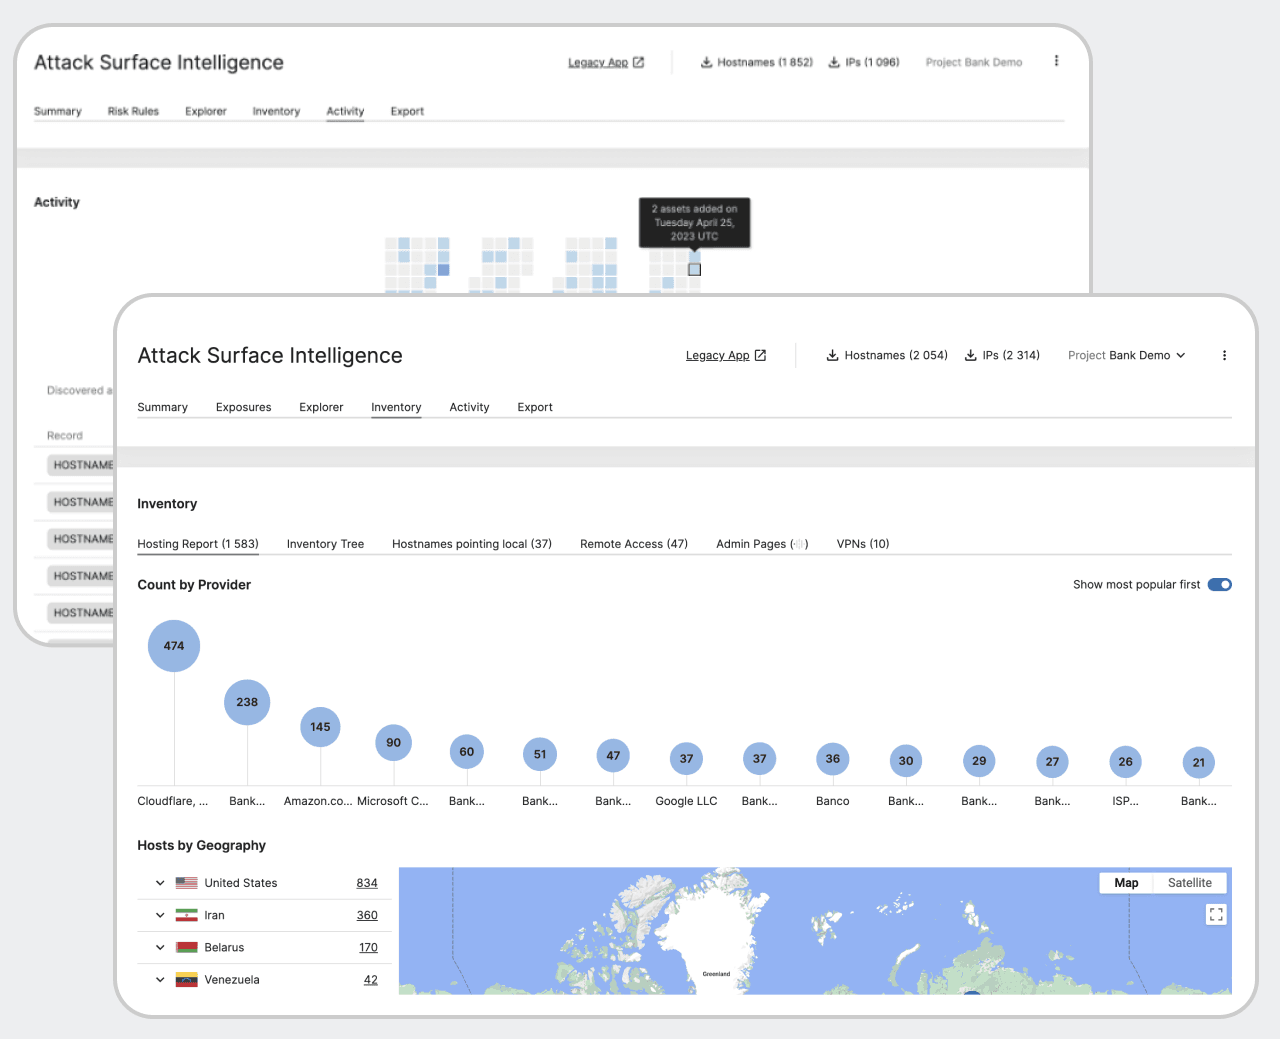Click the download icon next to Hostnames (1 852)
The width and height of the screenshot is (1280, 1039).
pyautogui.click(x=707, y=61)
